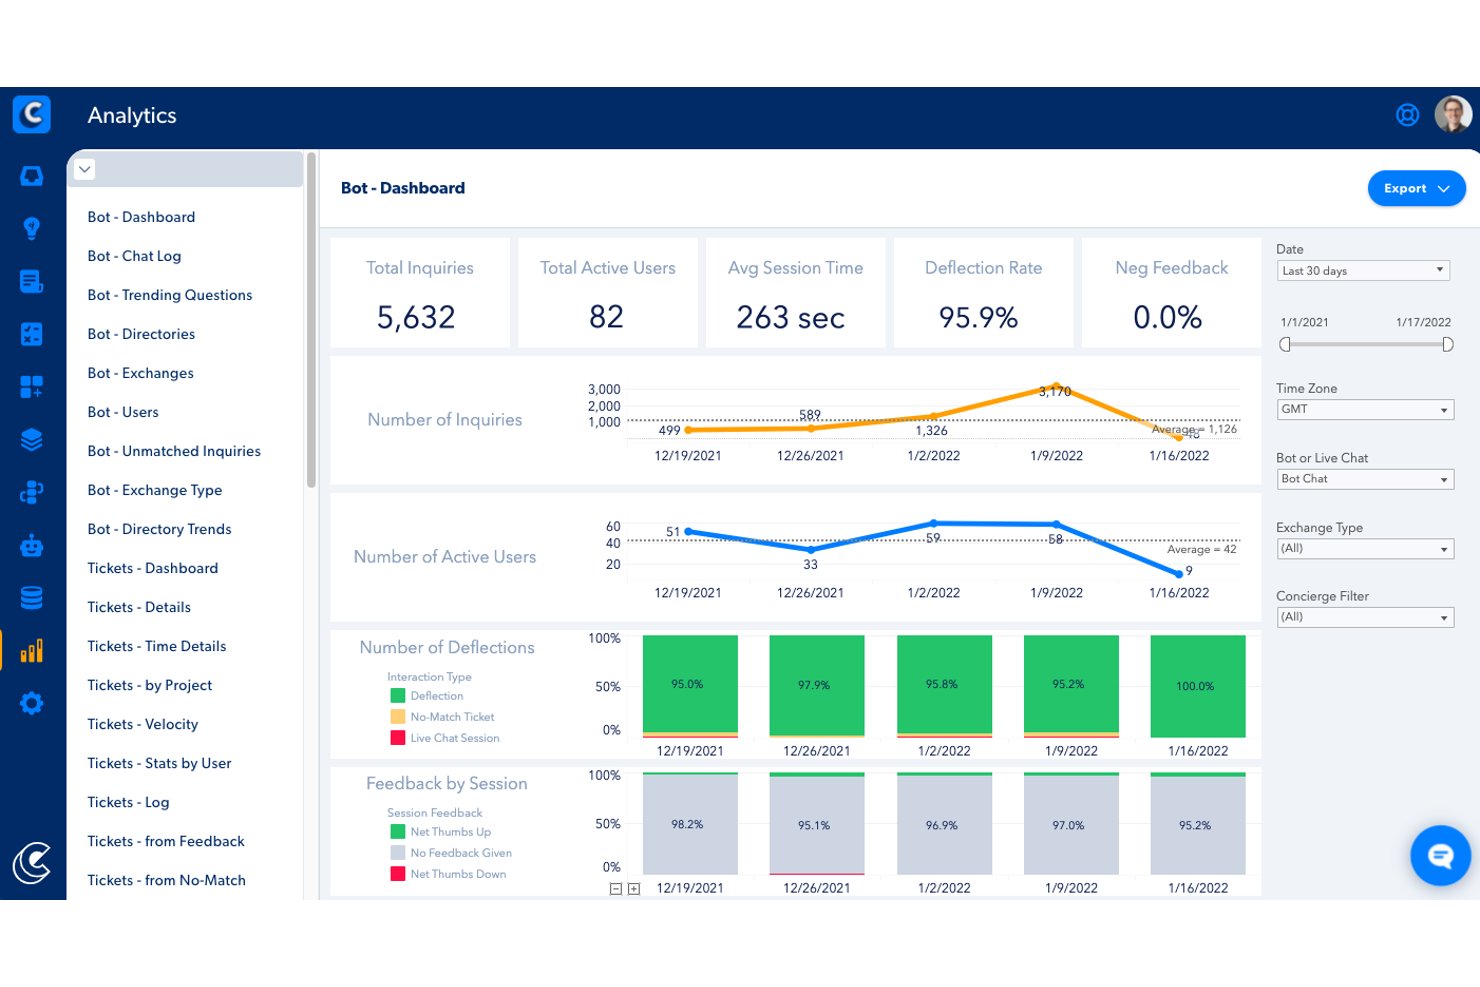Open the Export dropdown button
1480x987 pixels.
click(1416, 188)
